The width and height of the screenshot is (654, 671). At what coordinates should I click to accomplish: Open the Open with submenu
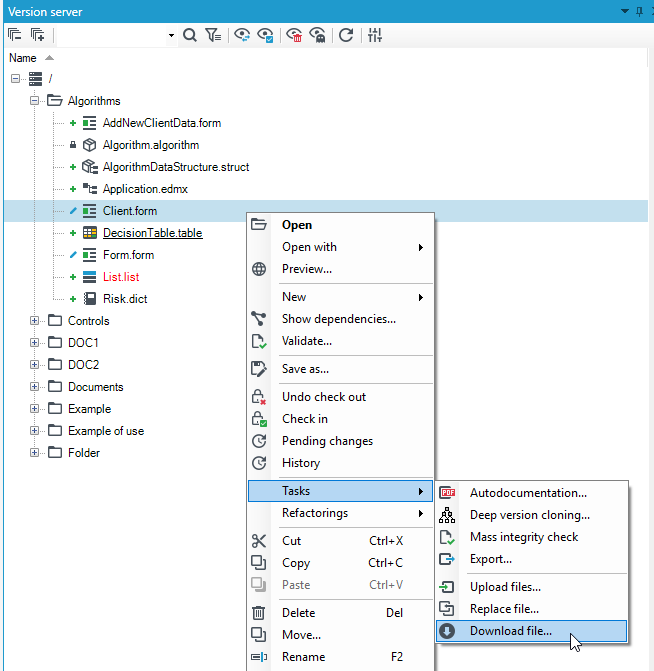pyautogui.click(x=341, y=247)
